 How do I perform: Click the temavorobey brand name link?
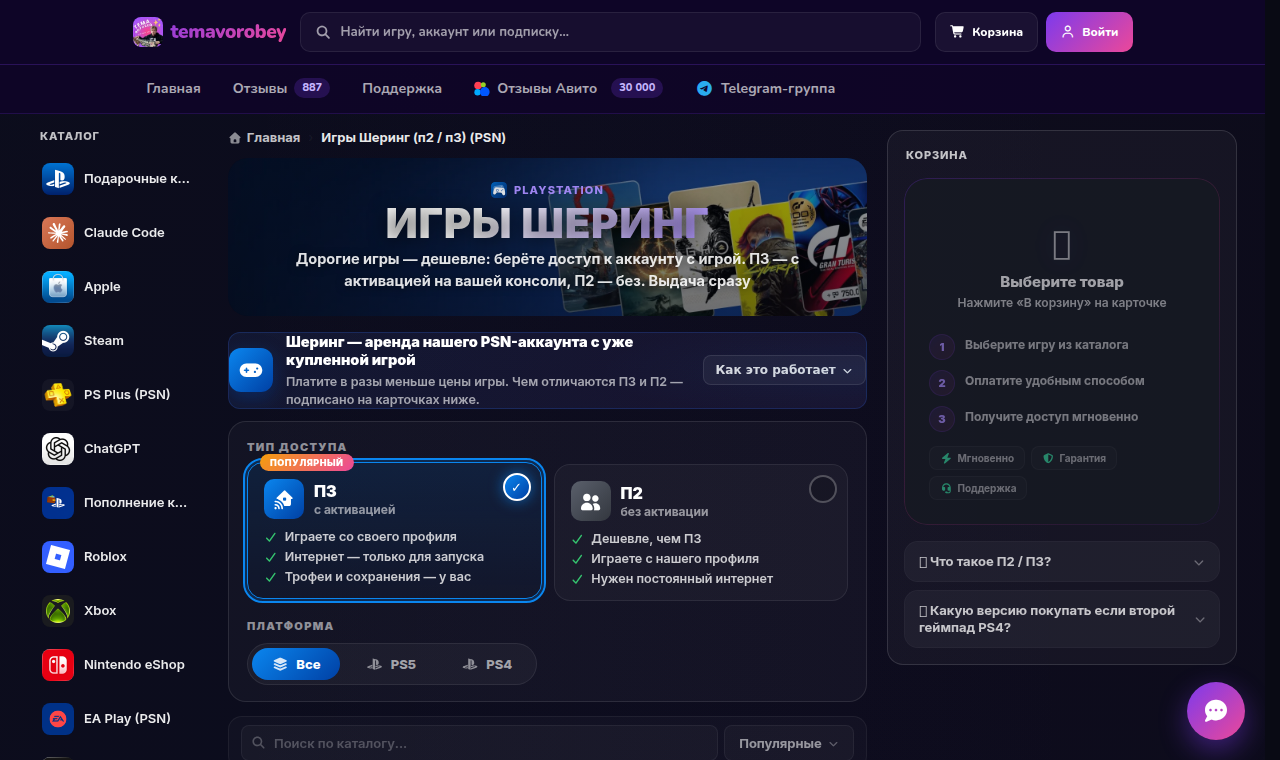pos(228,32)
